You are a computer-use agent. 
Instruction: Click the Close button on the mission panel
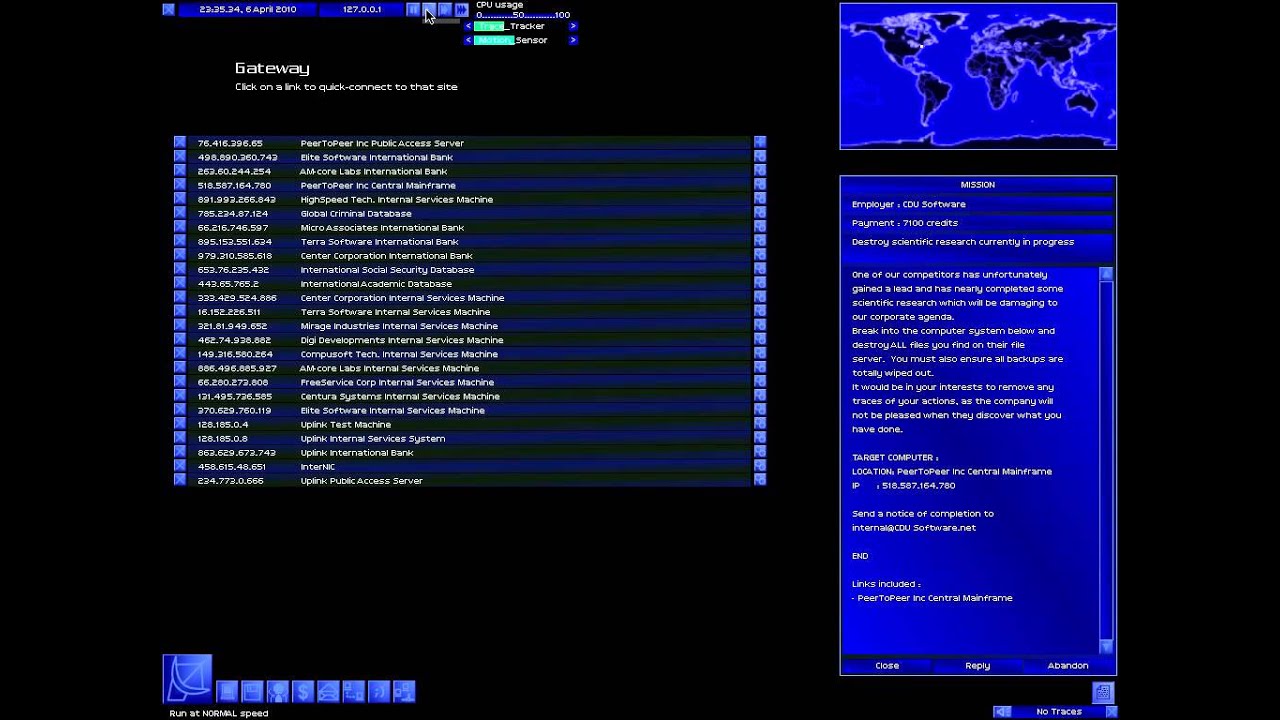(x=887, y=665)
